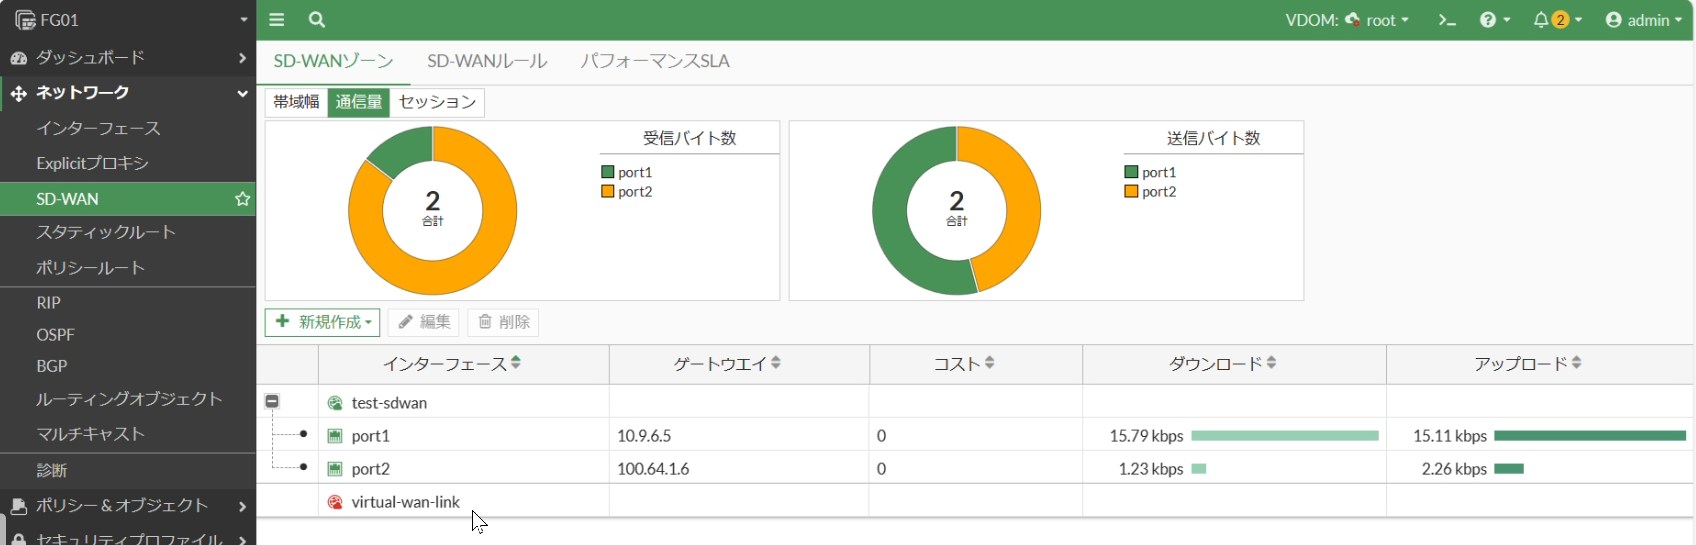Click port2 orange swatch in 受信バイト数 legend

608,192
